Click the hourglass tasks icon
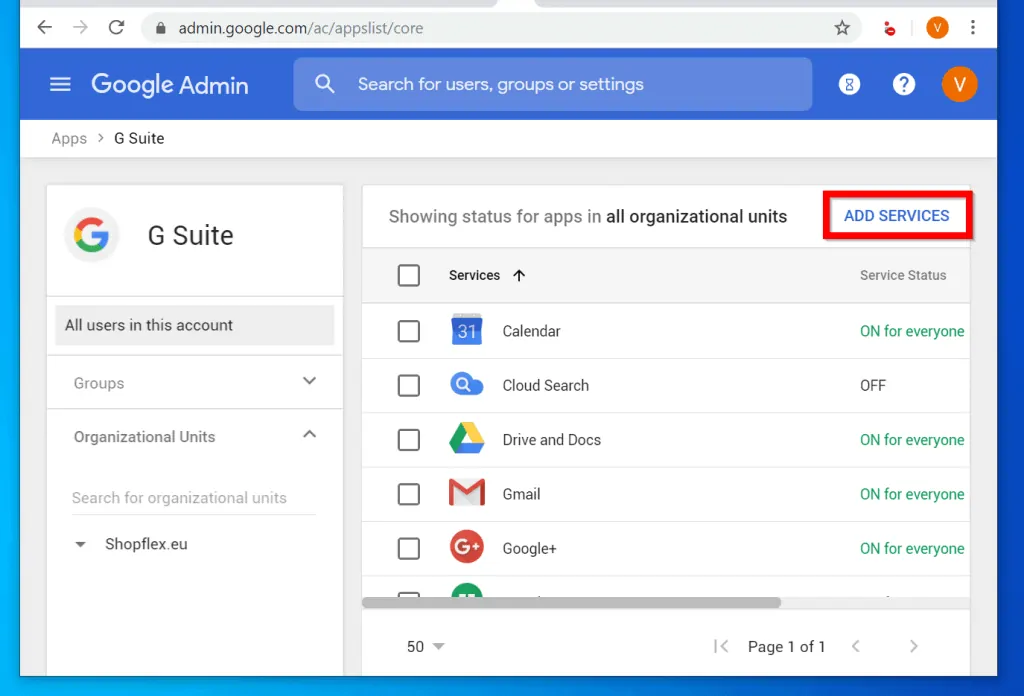The image size is (1024, 696). click(849, 85)
